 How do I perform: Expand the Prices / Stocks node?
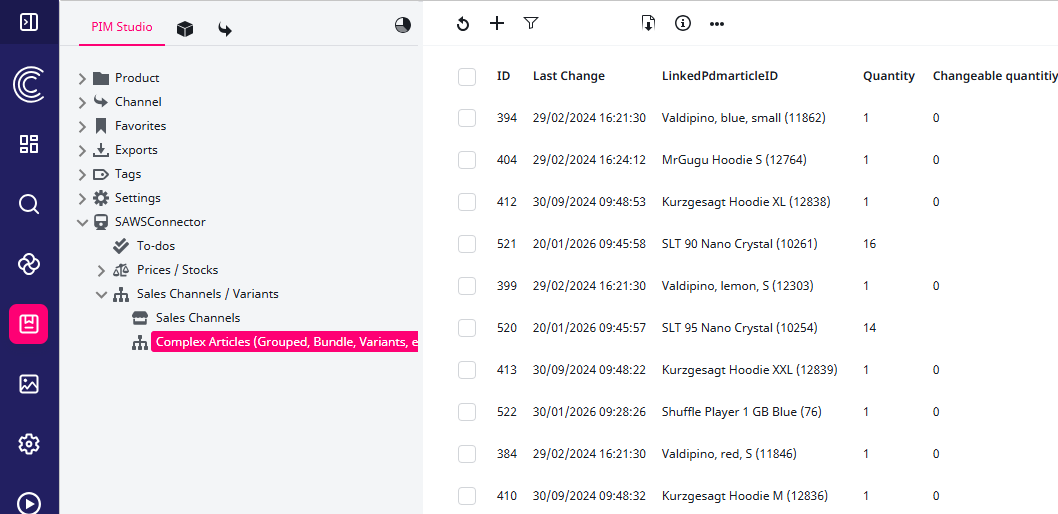click(101, 270)
